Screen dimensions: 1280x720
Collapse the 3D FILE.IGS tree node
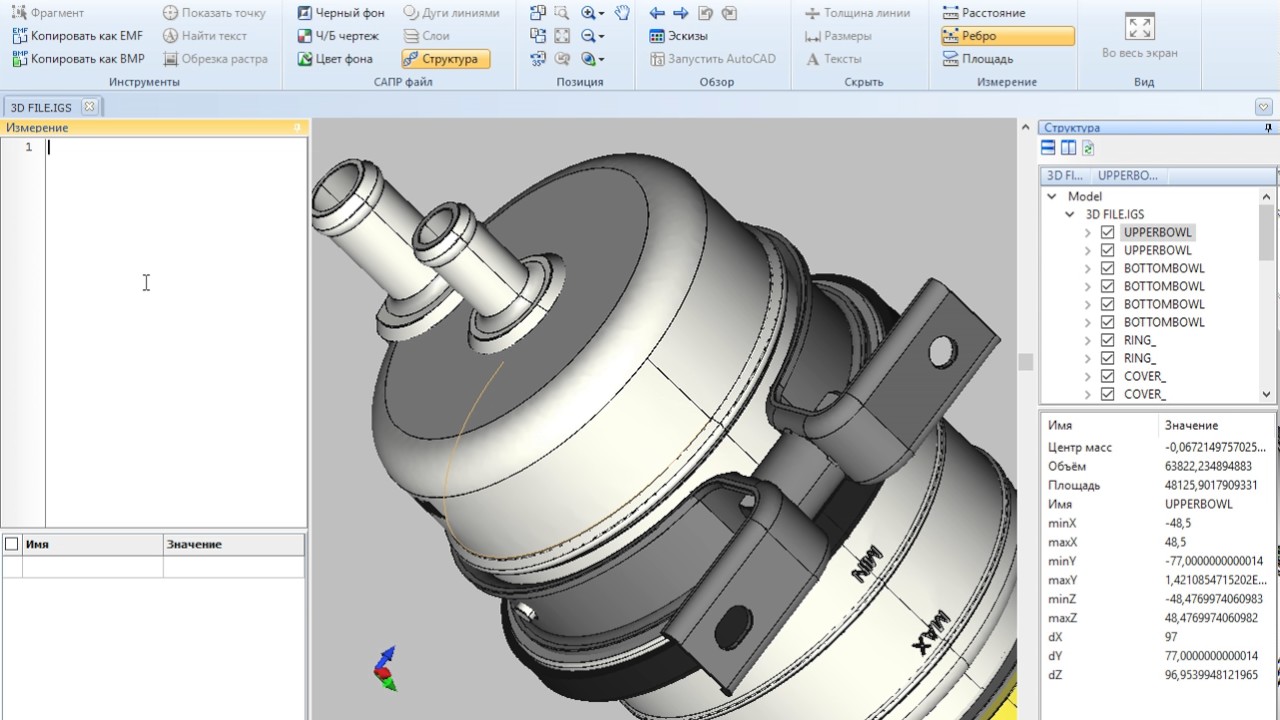[x=1070, y=215]
